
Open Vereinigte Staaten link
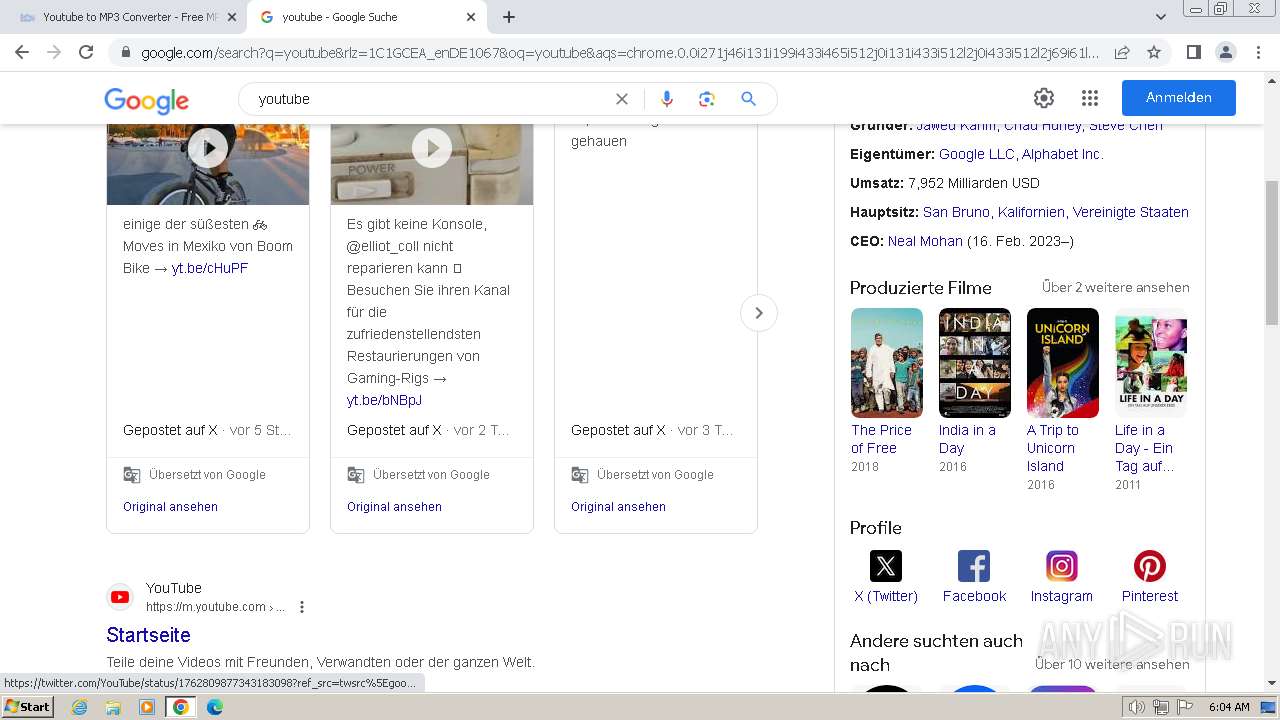pos(1131,212)
